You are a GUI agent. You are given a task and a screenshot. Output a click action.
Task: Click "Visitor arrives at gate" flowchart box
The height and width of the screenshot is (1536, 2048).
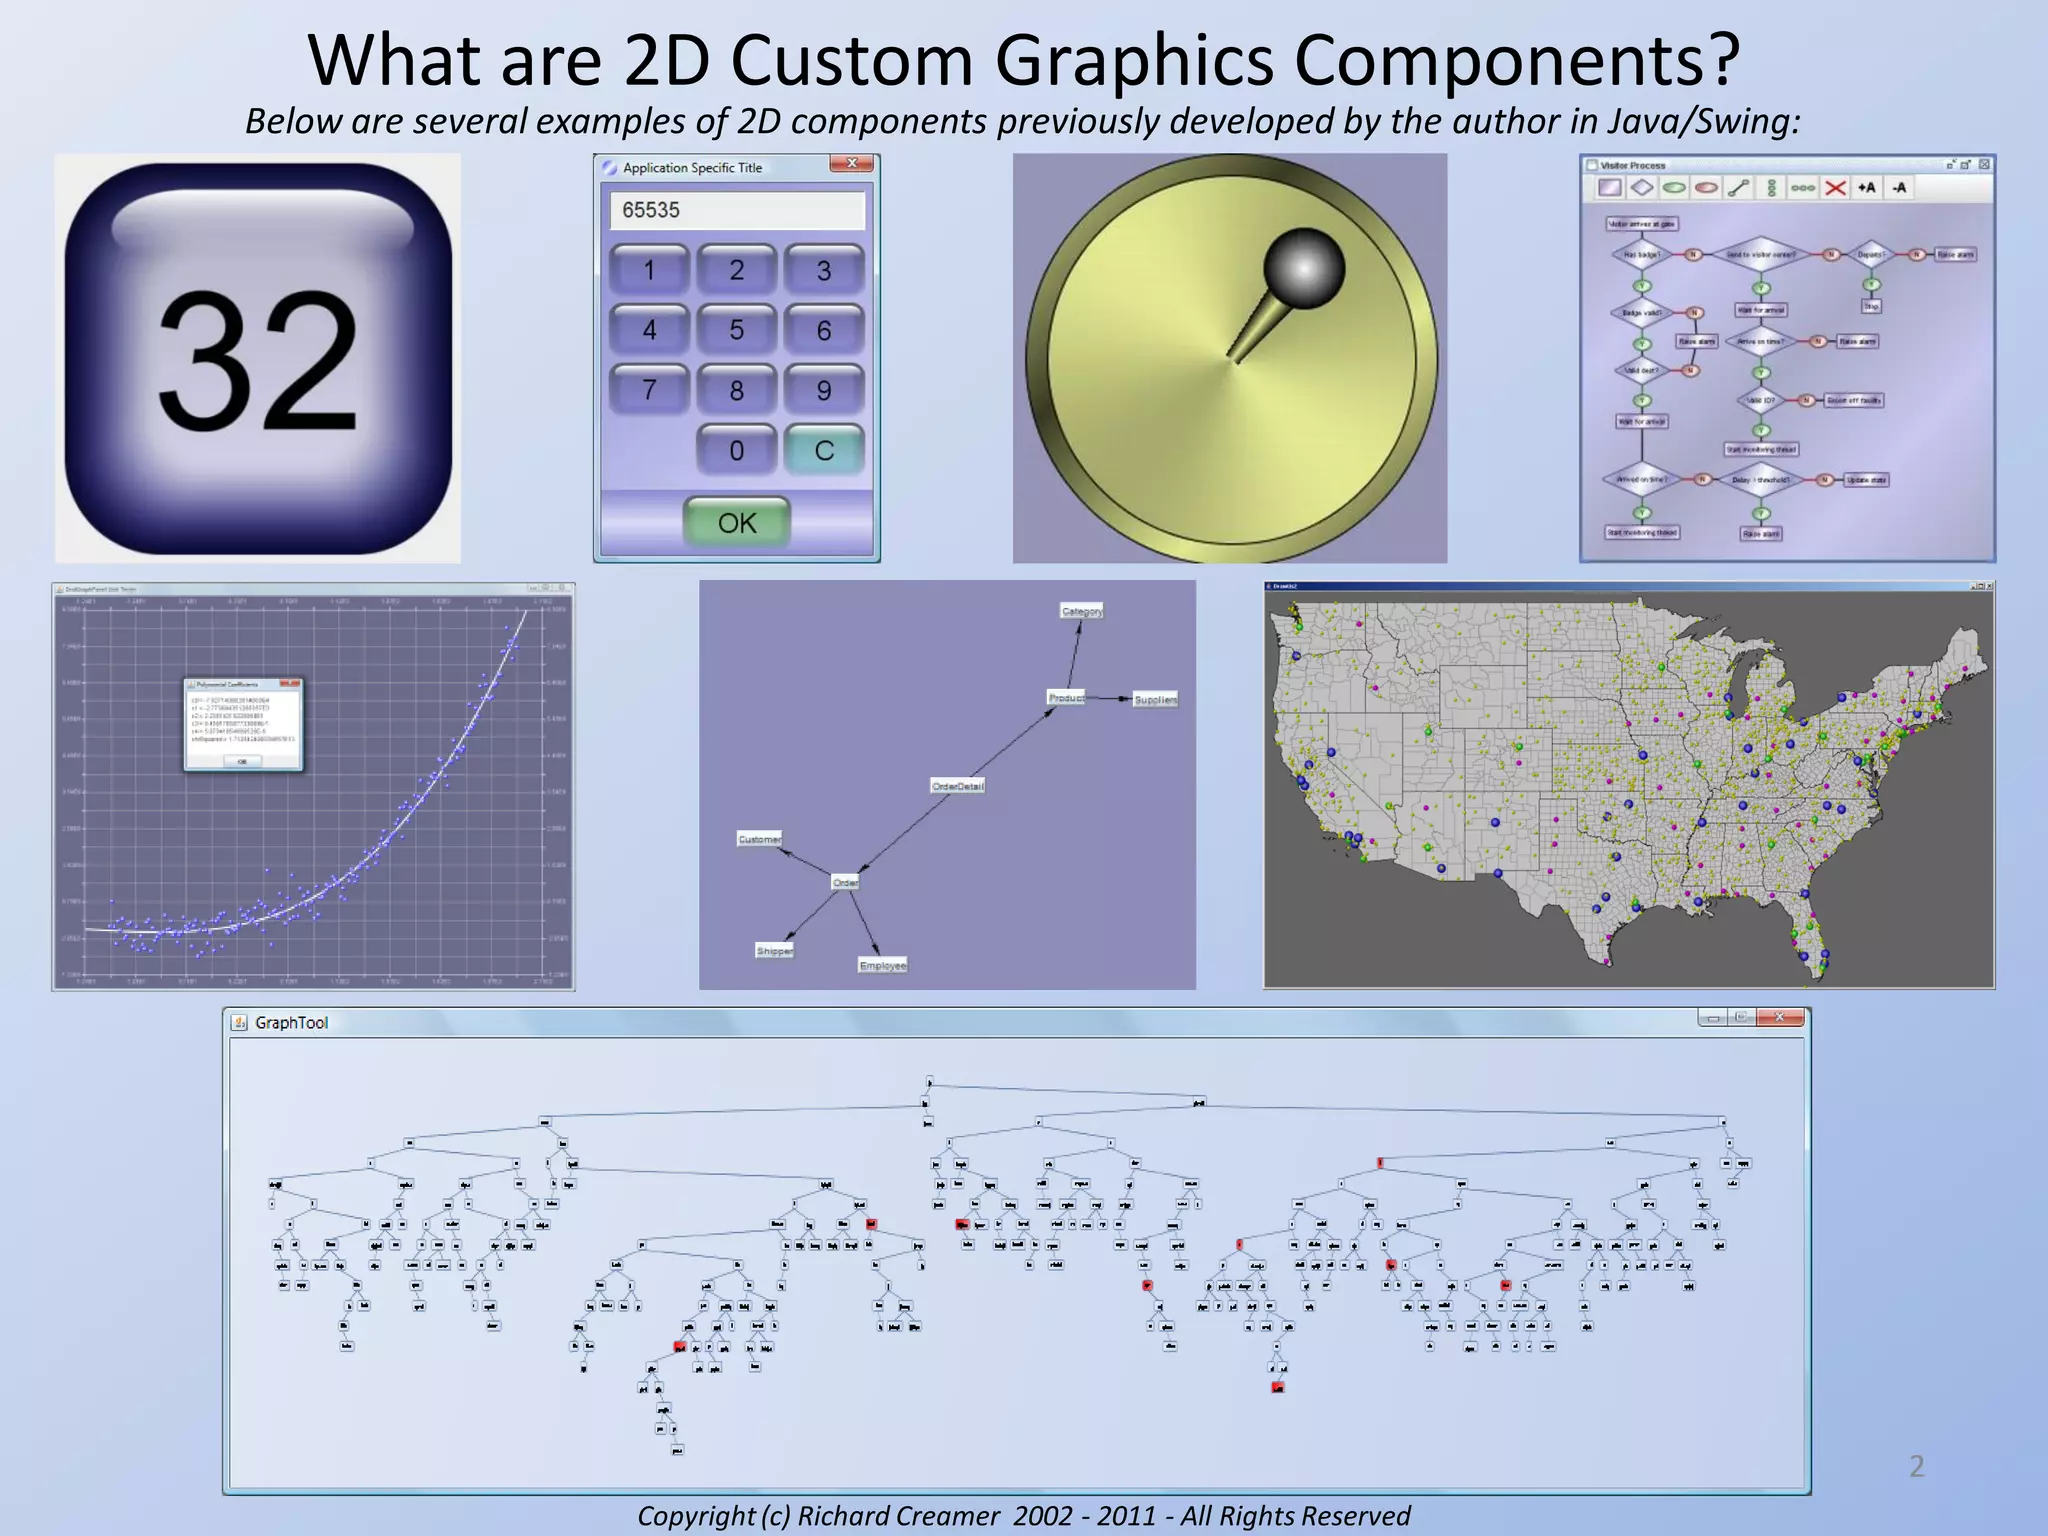(1642, 224)
